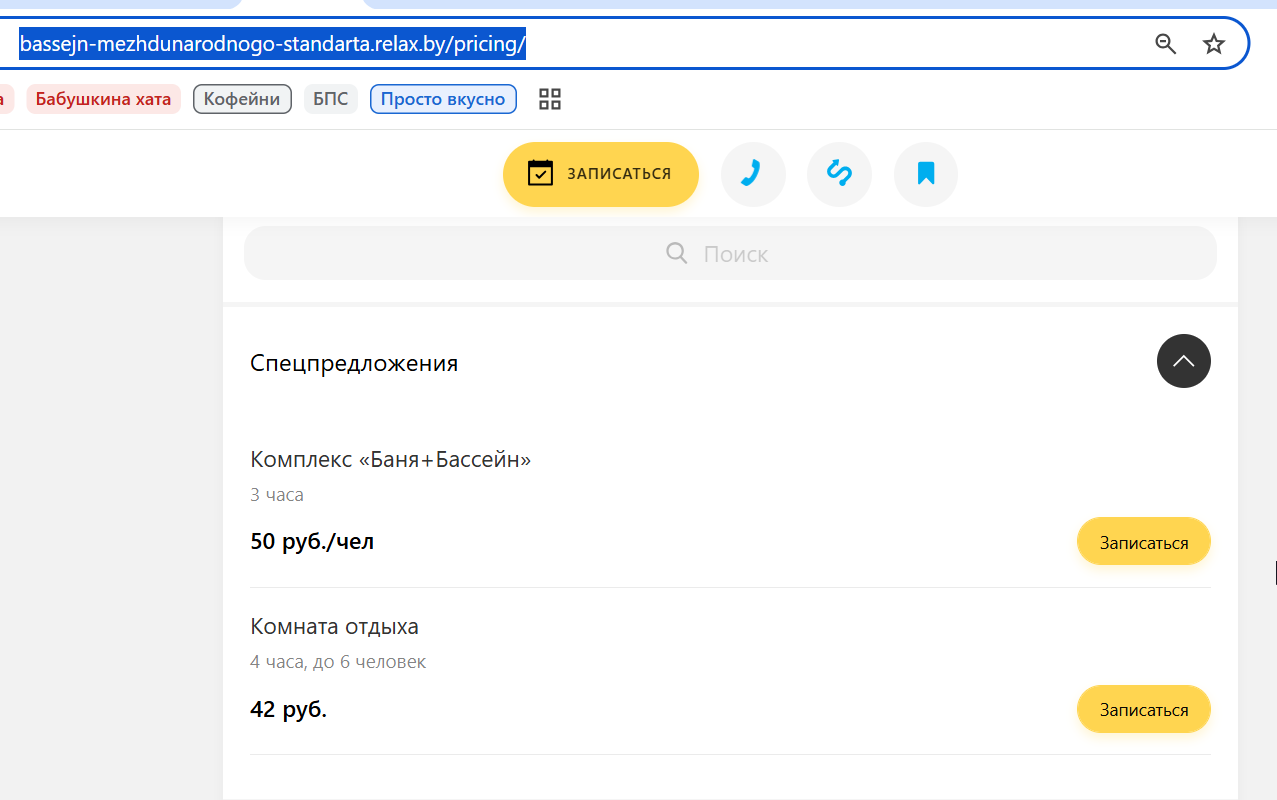Image resolution: width=1277 pixels, height=800 pixels.
Task: Save the venue with the bookmark icon
Action: click(x=926, y=174)
